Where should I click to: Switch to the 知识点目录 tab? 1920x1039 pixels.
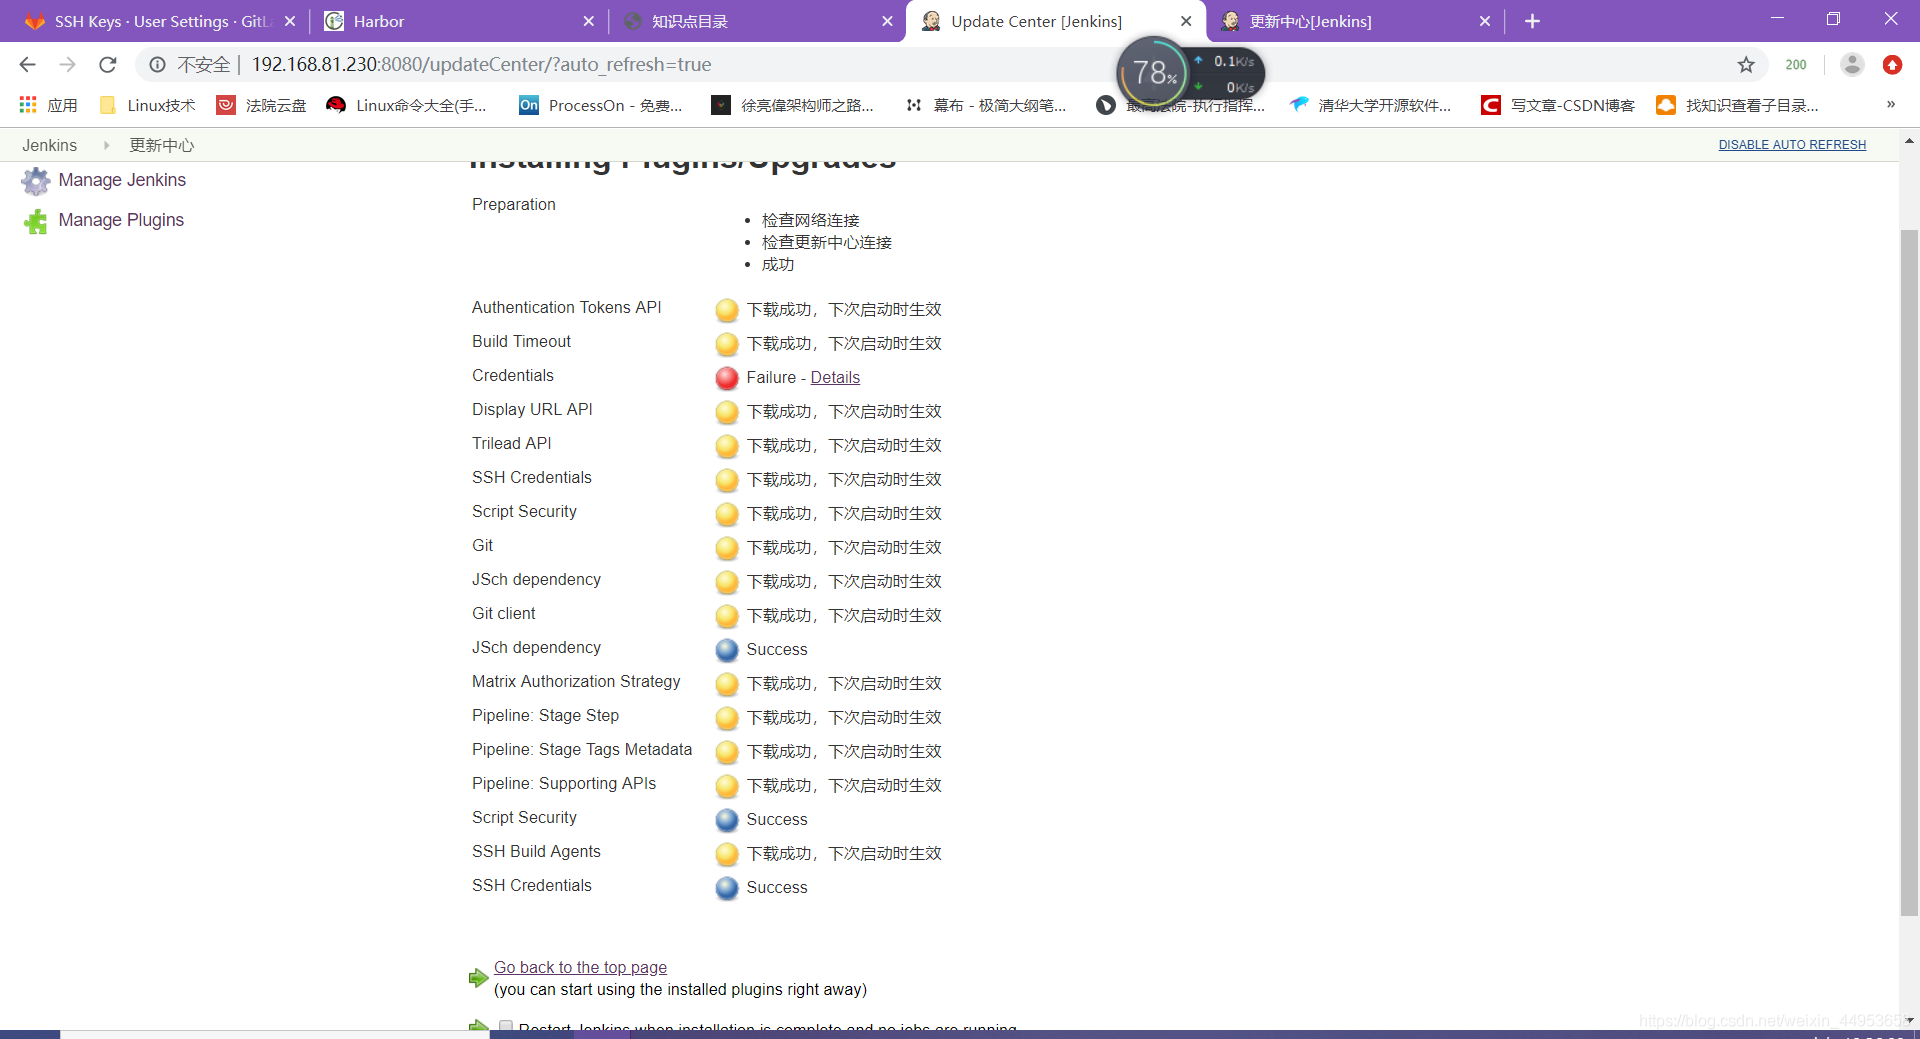pyautogui.click(x=760, y=21)
